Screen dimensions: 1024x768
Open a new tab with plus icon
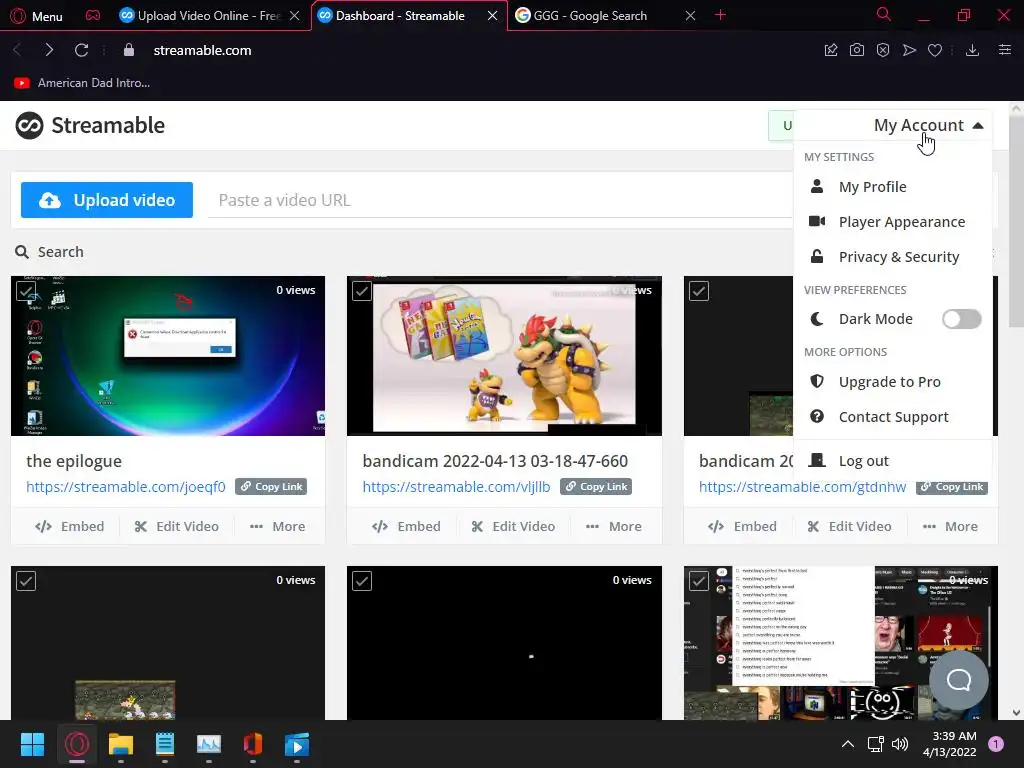(x=720, y=15)
